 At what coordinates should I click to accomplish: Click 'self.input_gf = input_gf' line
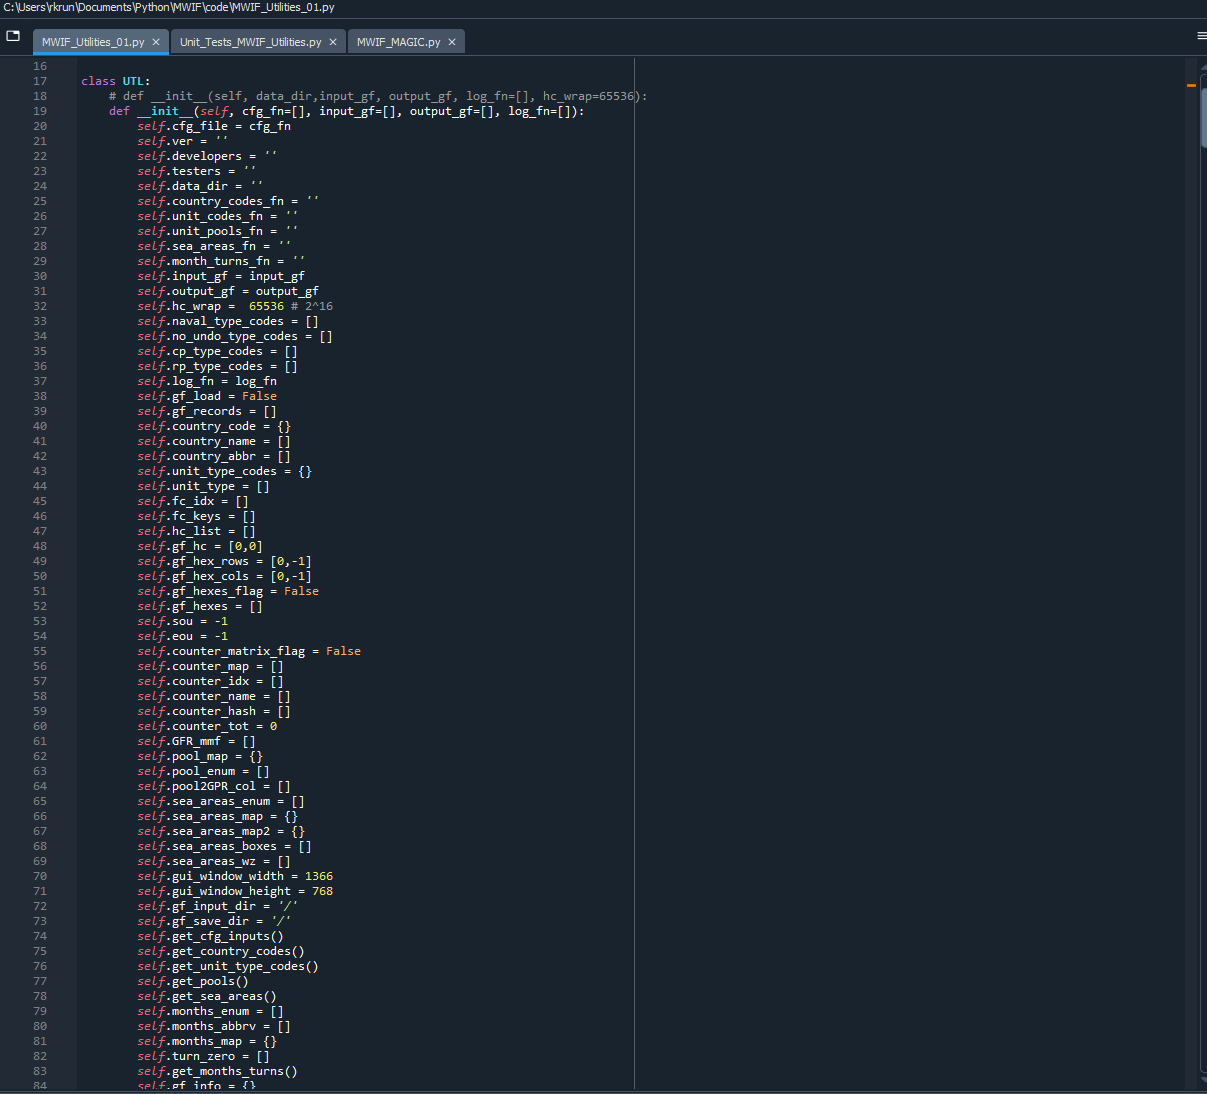coord(221,276)
